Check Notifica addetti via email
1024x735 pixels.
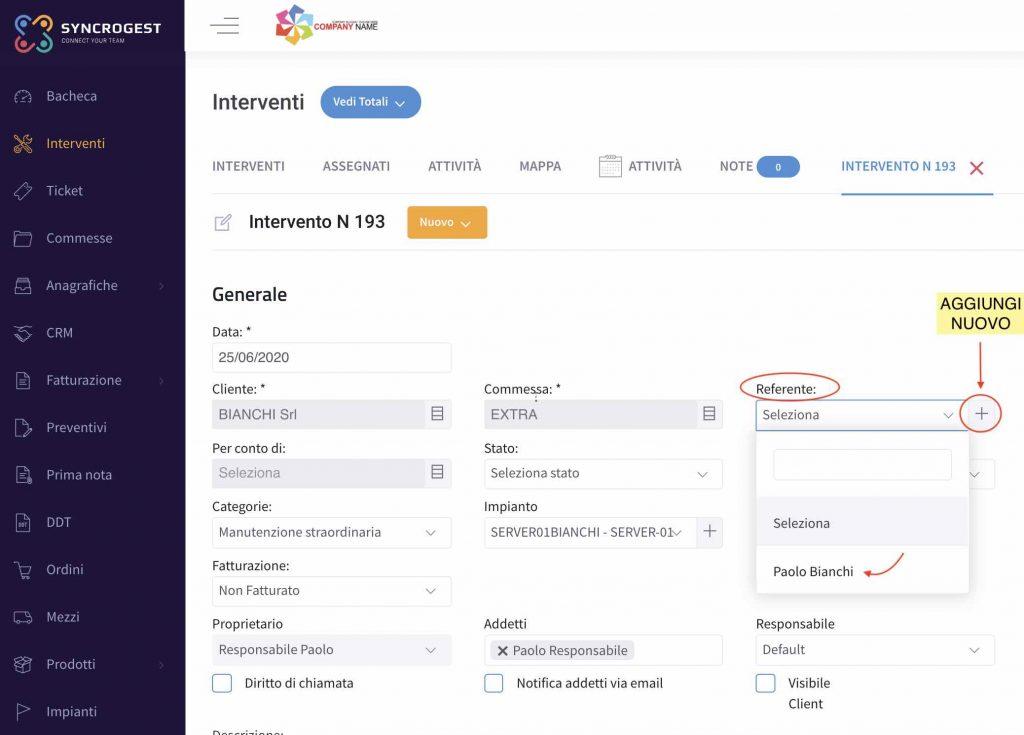pyautogui.click(x=494, y=683)
